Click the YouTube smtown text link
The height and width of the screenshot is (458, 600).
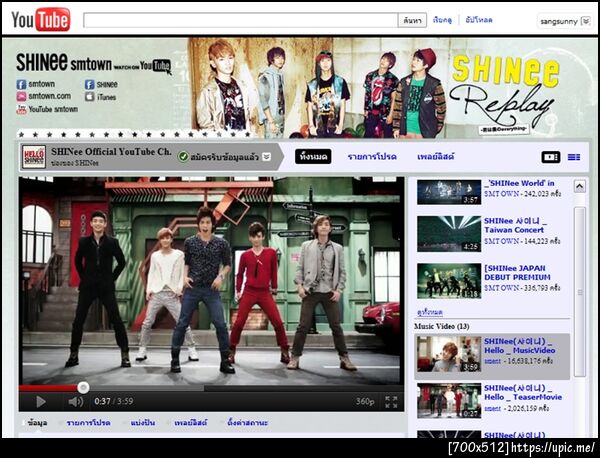(53, 109)
